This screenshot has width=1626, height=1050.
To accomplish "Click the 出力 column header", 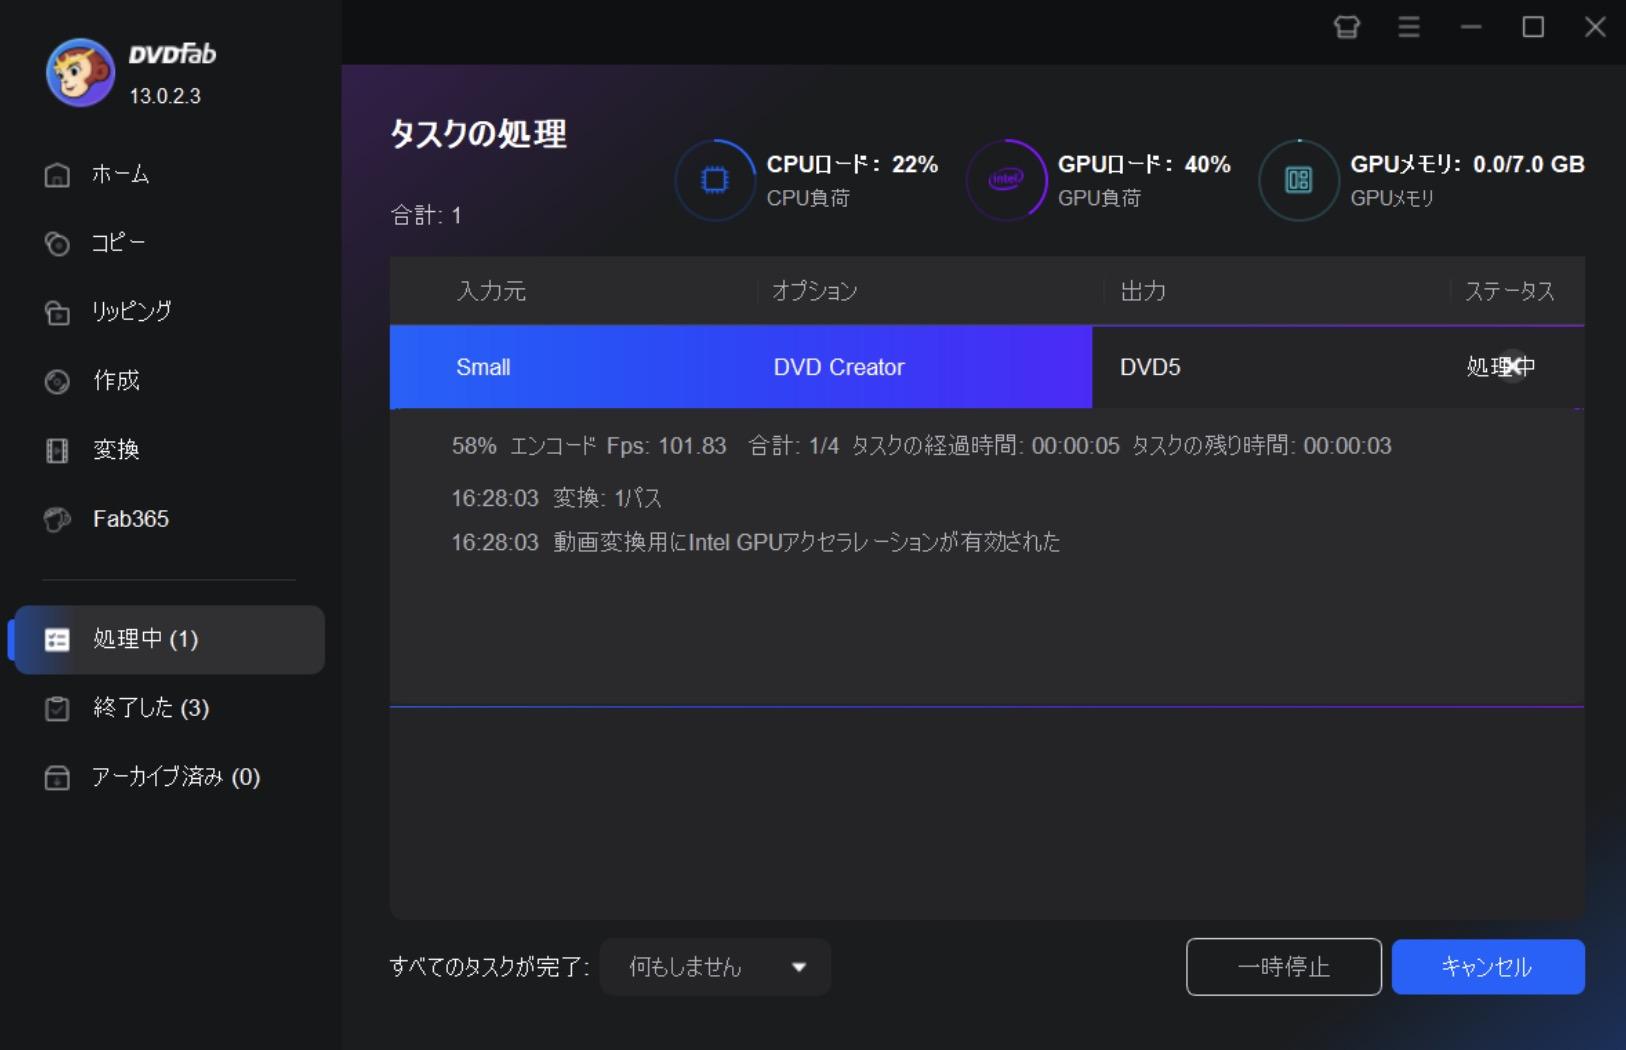I will coord(1143,291).
